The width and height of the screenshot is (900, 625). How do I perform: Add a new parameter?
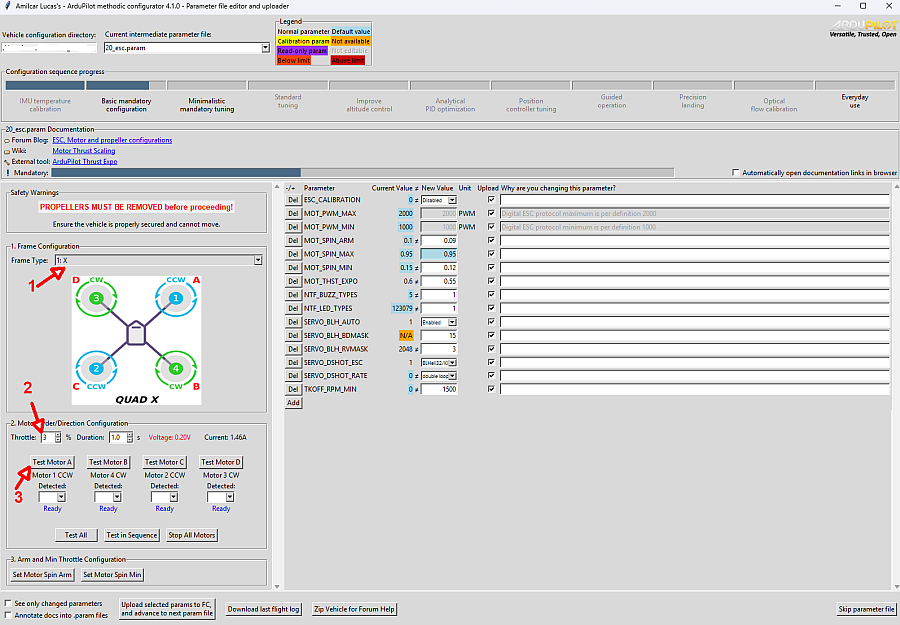coord(293,403)
